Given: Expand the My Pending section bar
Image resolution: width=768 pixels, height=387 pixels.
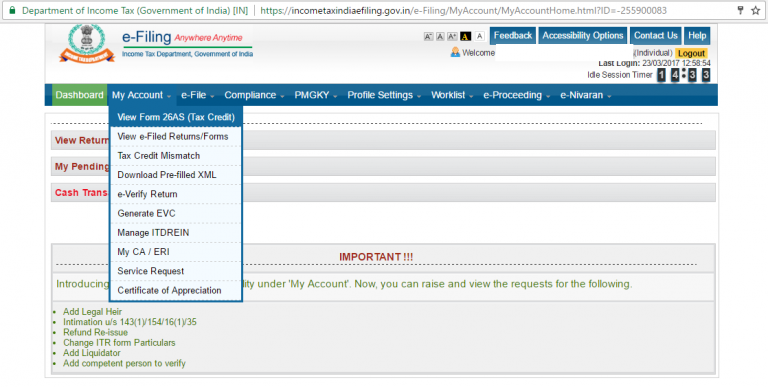Looking at the screenshot, I should click(383, 167).
